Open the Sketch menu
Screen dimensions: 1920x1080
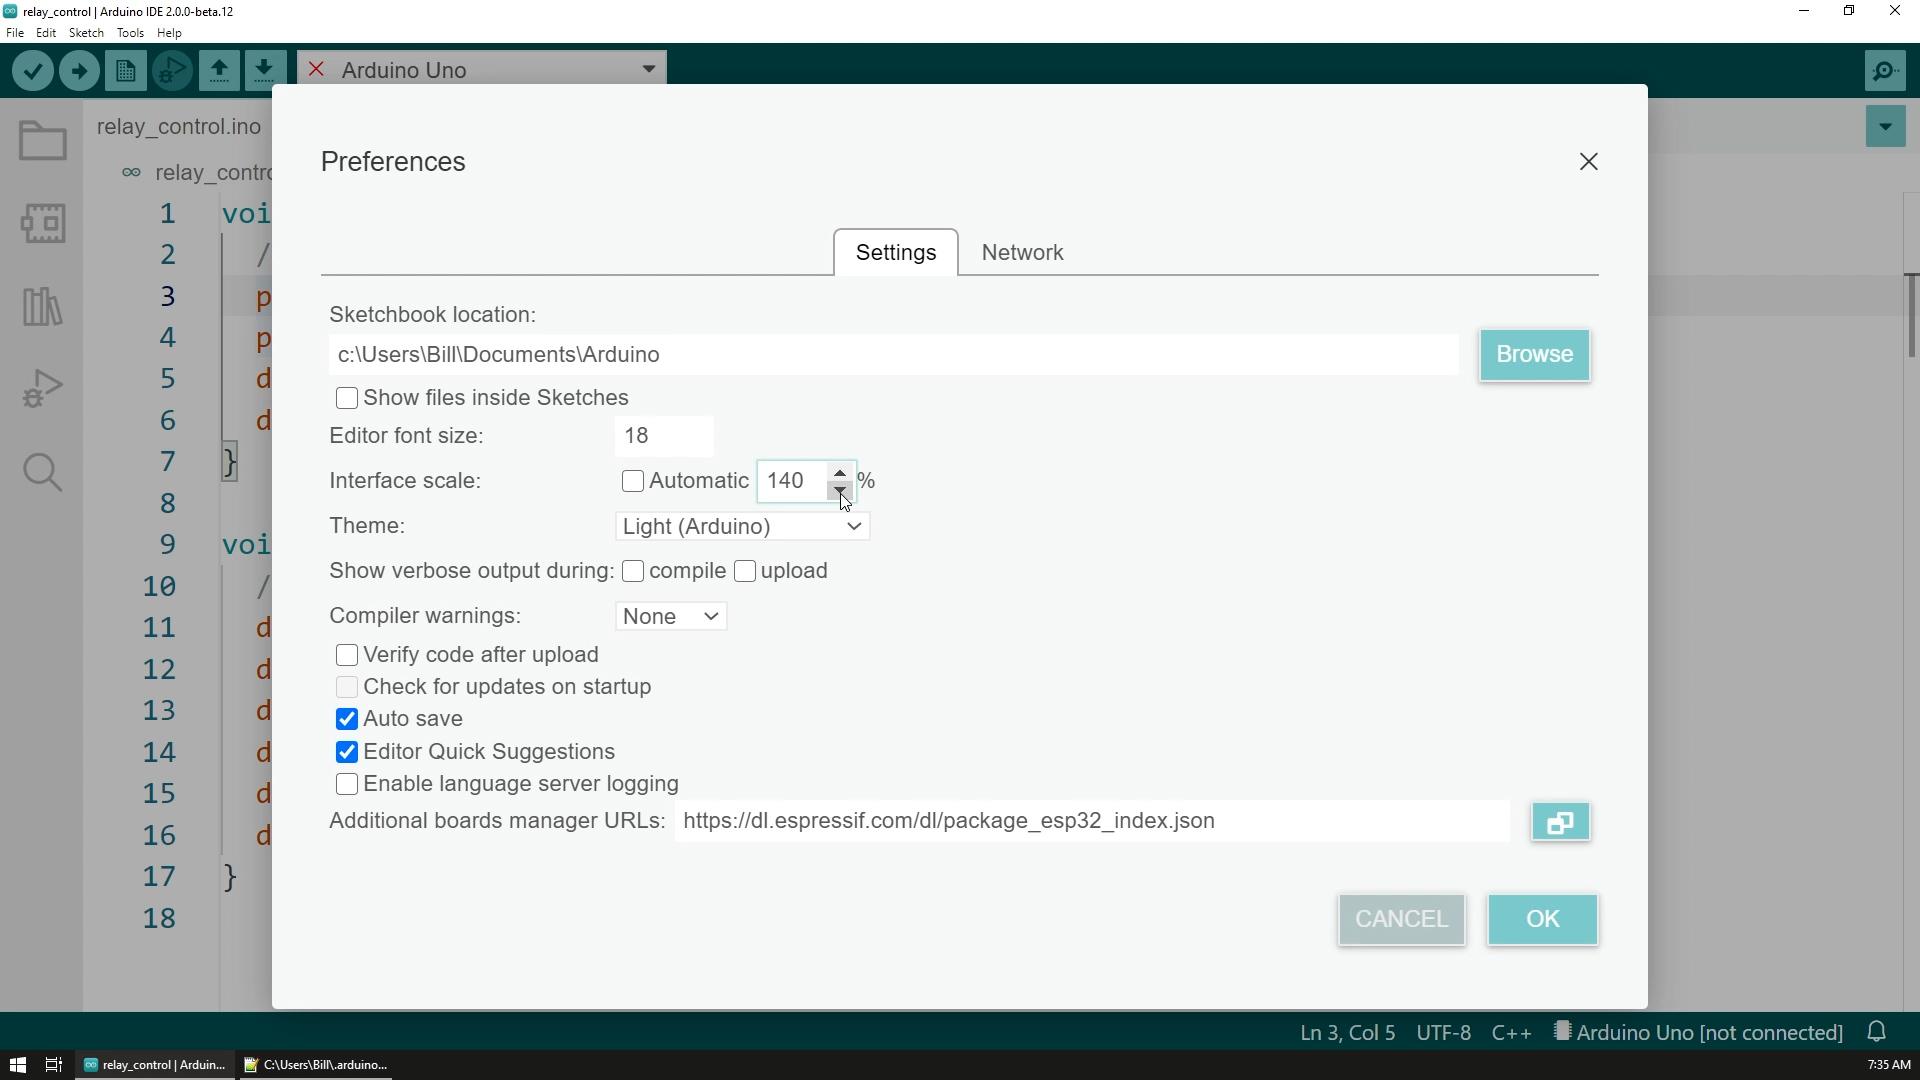[86, 33]
